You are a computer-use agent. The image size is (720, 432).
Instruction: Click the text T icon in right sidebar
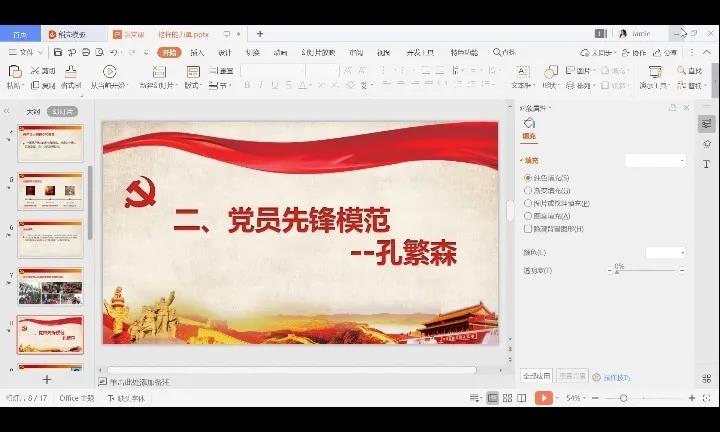[x=706, y=164]
